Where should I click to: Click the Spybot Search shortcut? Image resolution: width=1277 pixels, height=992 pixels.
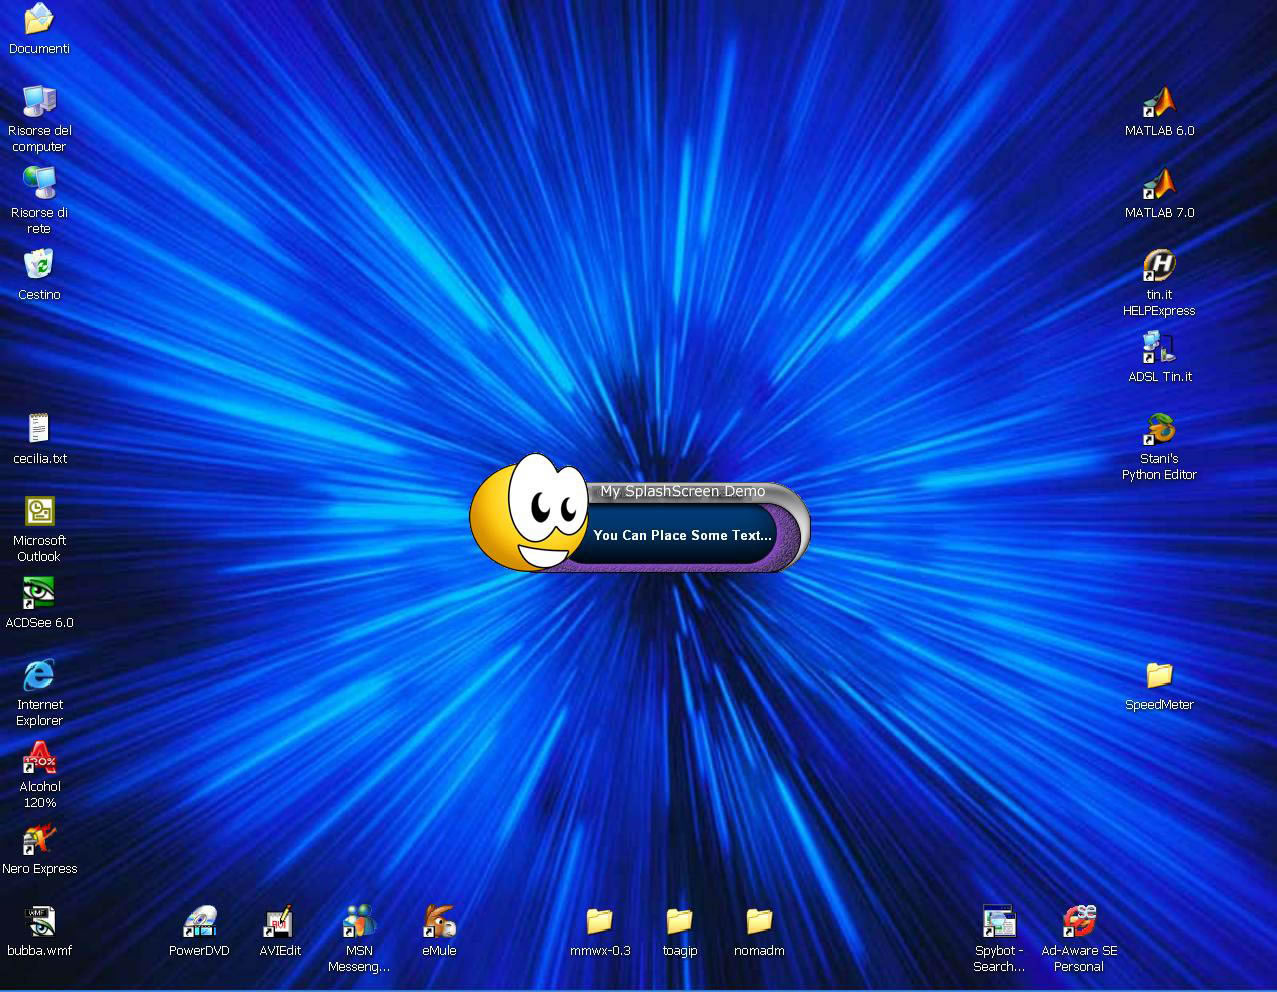999,922
